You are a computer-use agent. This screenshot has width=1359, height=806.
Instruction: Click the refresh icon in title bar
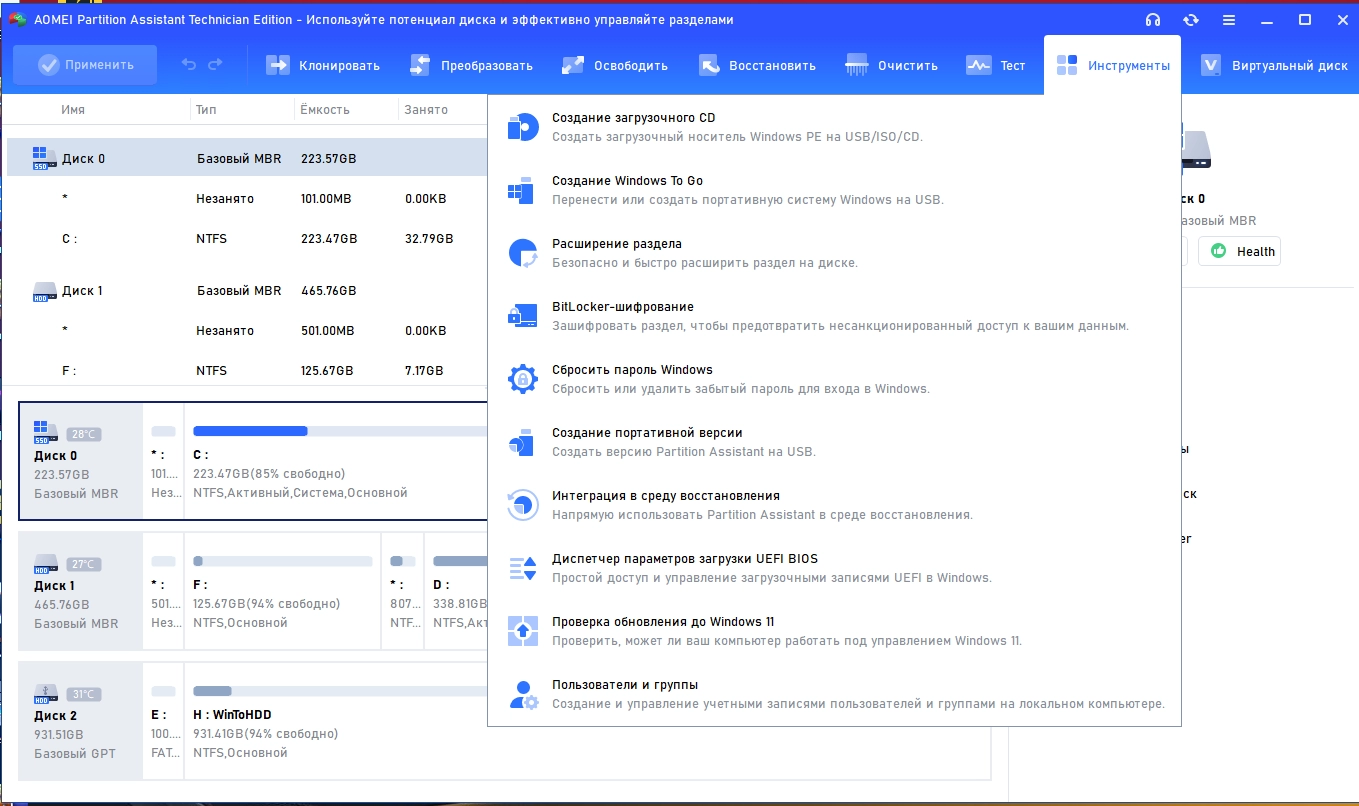click(1191, 20)
